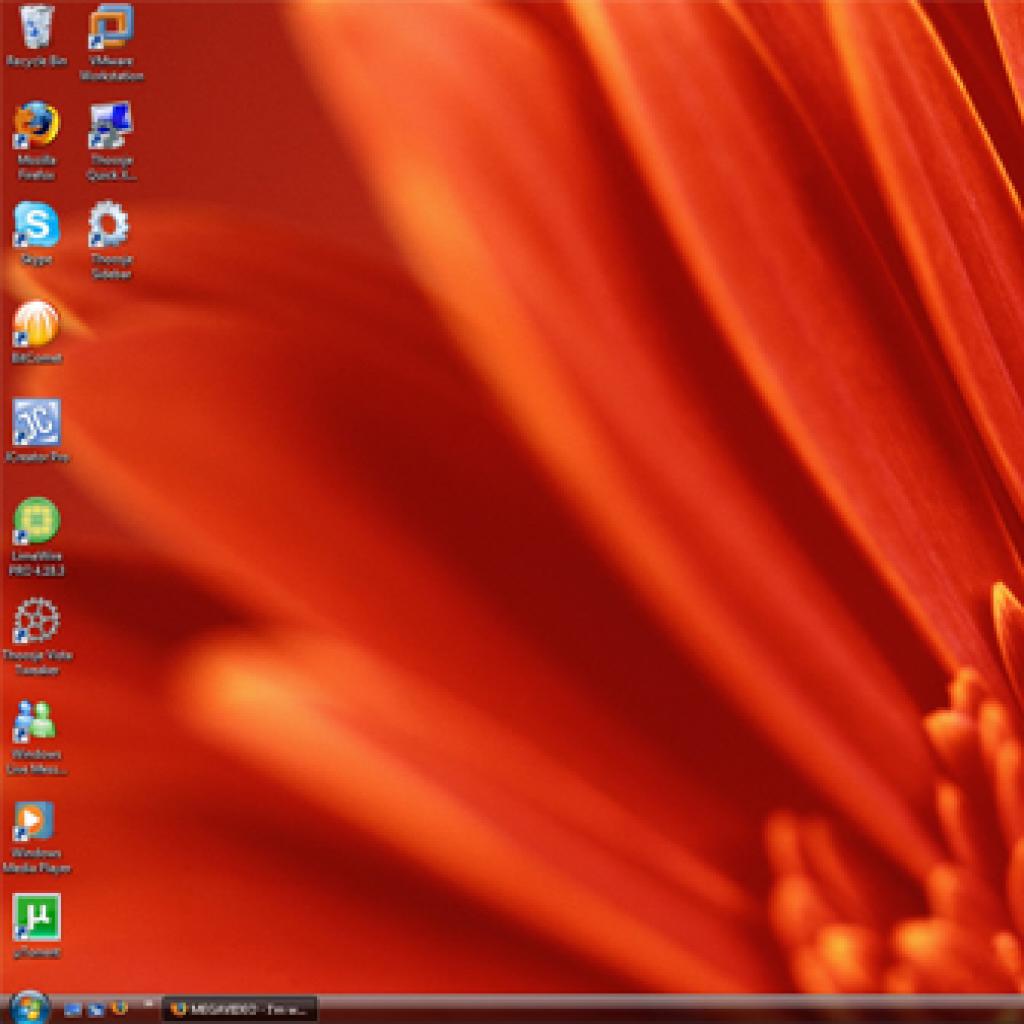
Task: Open Thoosje Sidebar gear icon shortcut
Action: pos(111,240)
